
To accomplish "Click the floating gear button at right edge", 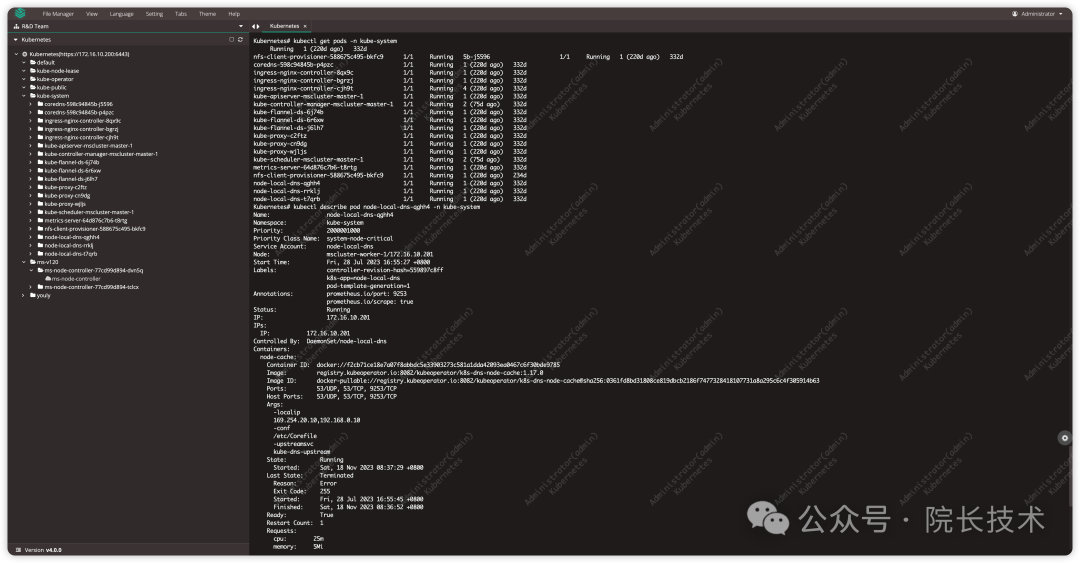I will pos(1064,438).
